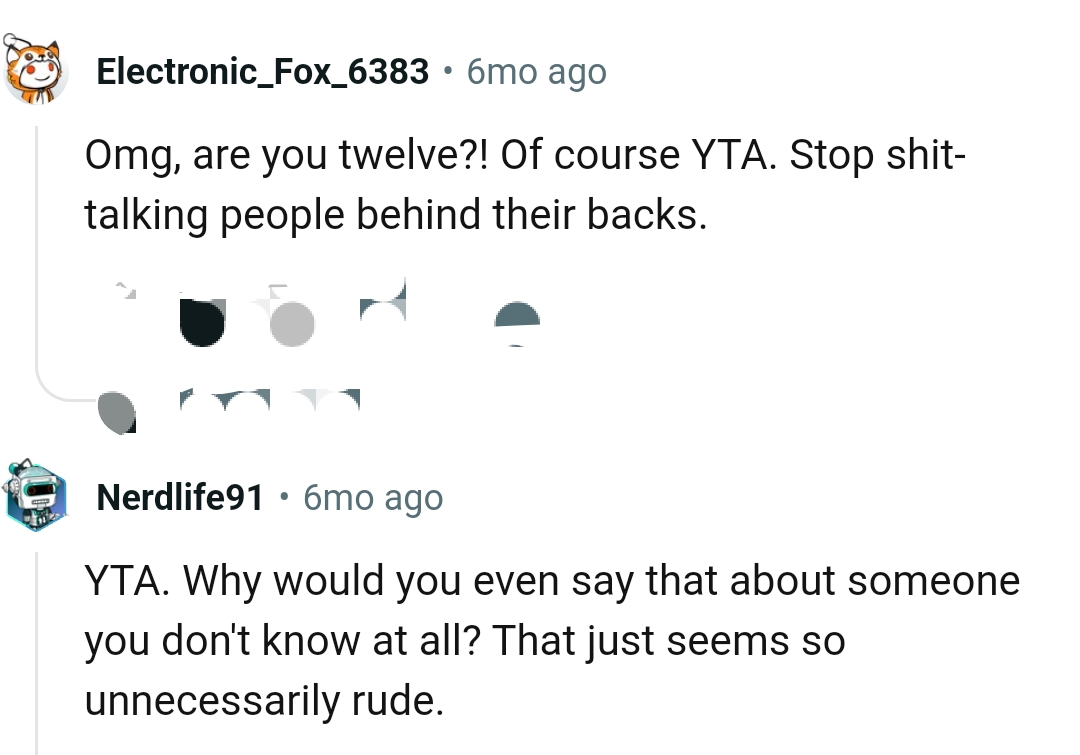This screenshot has height=755, width=1080.
Task: Click the light gray circular award icon
Action: click(x=291, y=322)
